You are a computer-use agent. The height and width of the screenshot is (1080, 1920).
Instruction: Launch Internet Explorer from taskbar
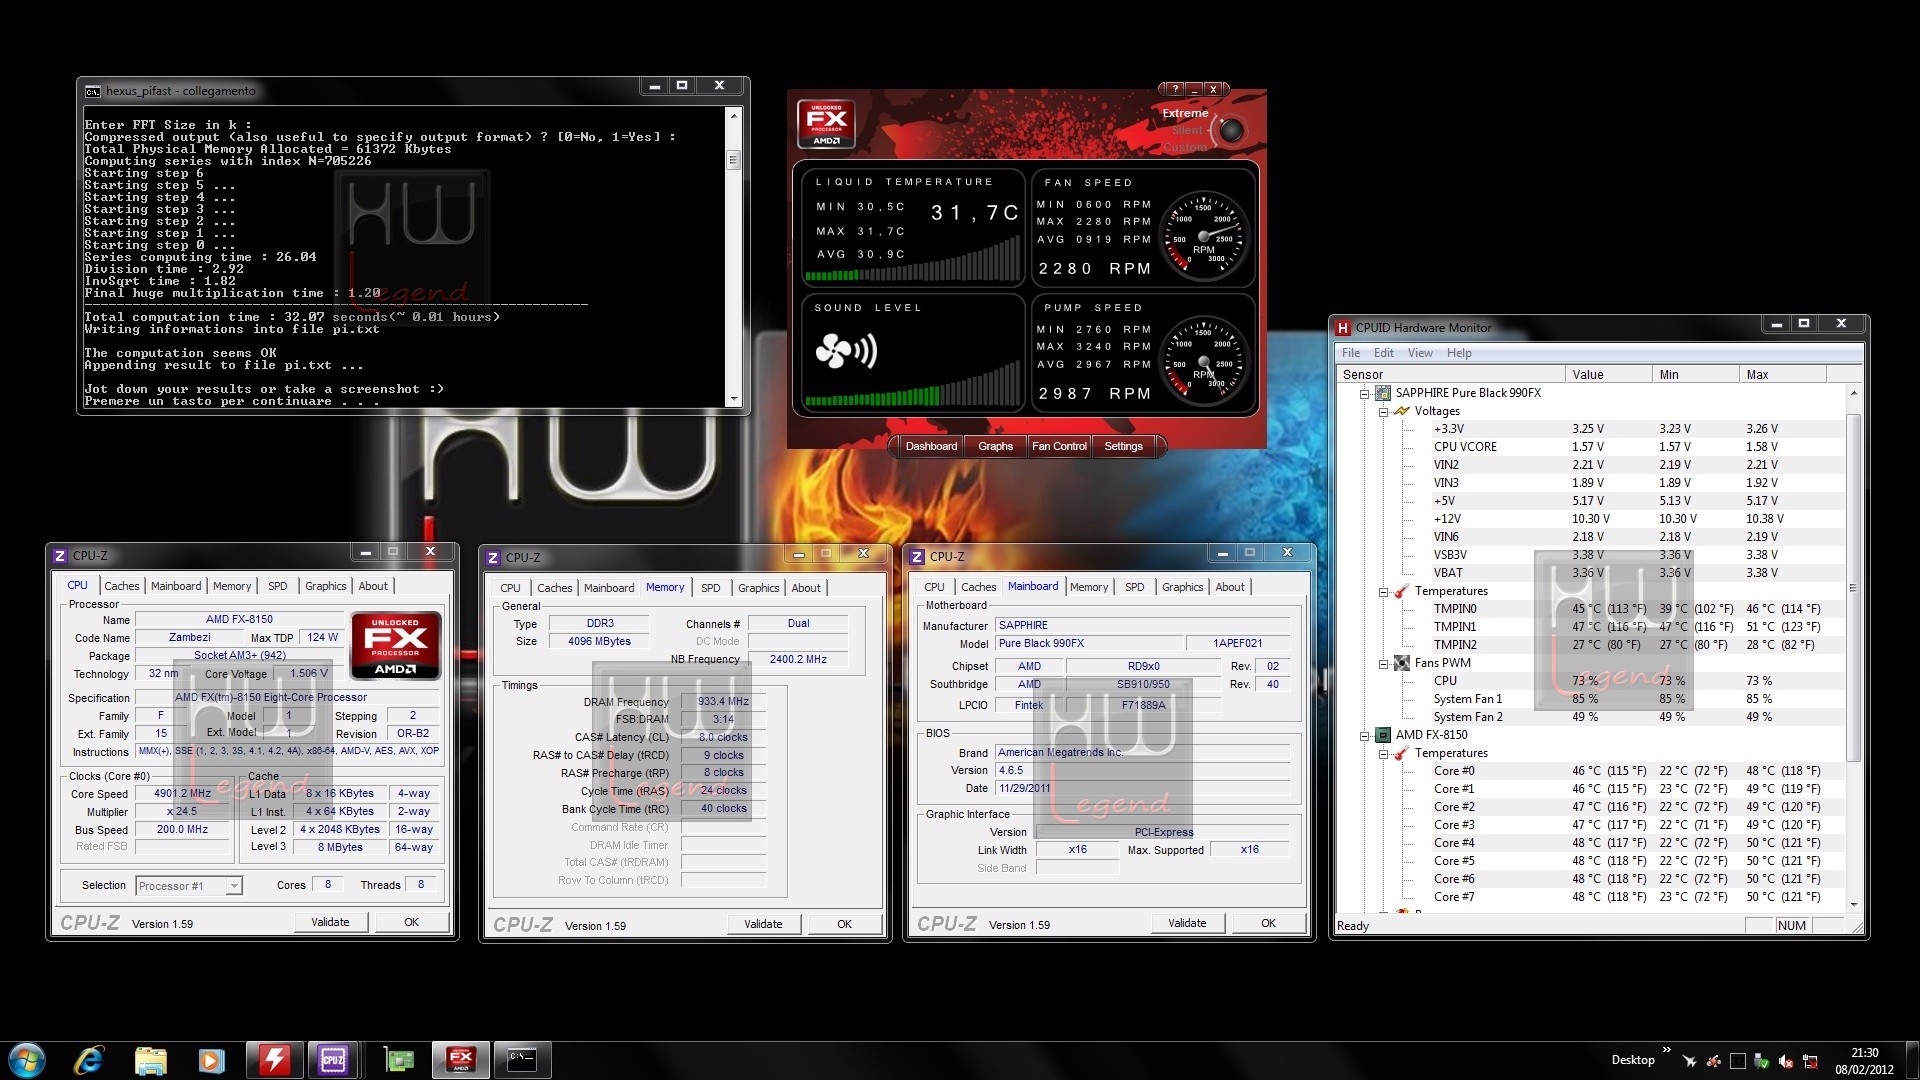click(x=89, y=1060)
